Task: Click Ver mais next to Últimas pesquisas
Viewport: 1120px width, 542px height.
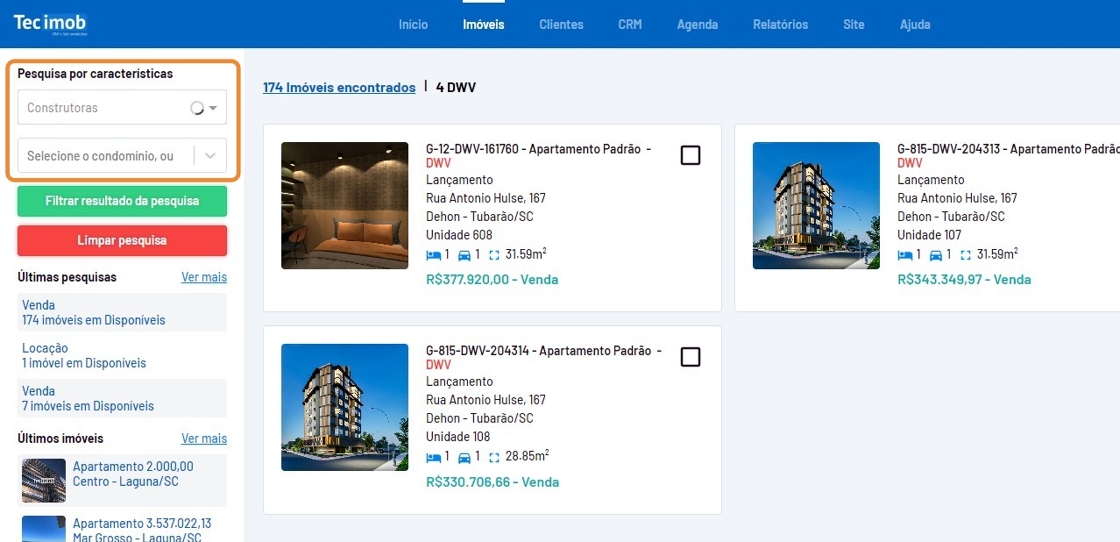Action: point(204,277)
